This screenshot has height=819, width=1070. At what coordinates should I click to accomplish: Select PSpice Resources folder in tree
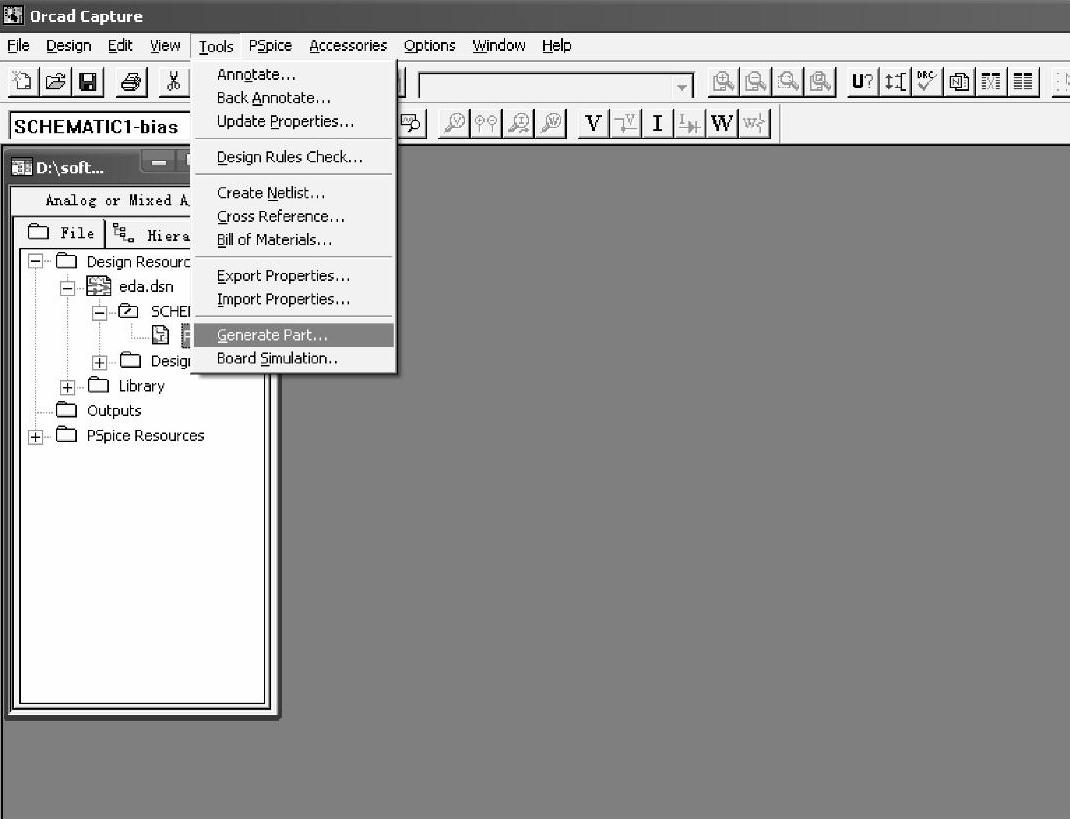[x=145, y=436]
